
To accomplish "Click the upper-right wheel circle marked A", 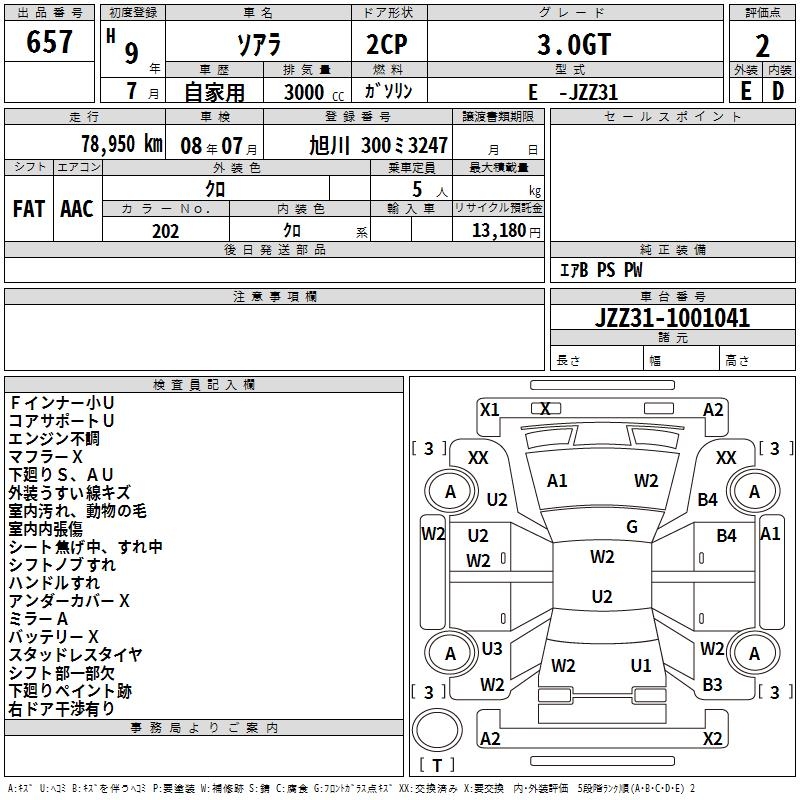I will click(x=754, y=491).
